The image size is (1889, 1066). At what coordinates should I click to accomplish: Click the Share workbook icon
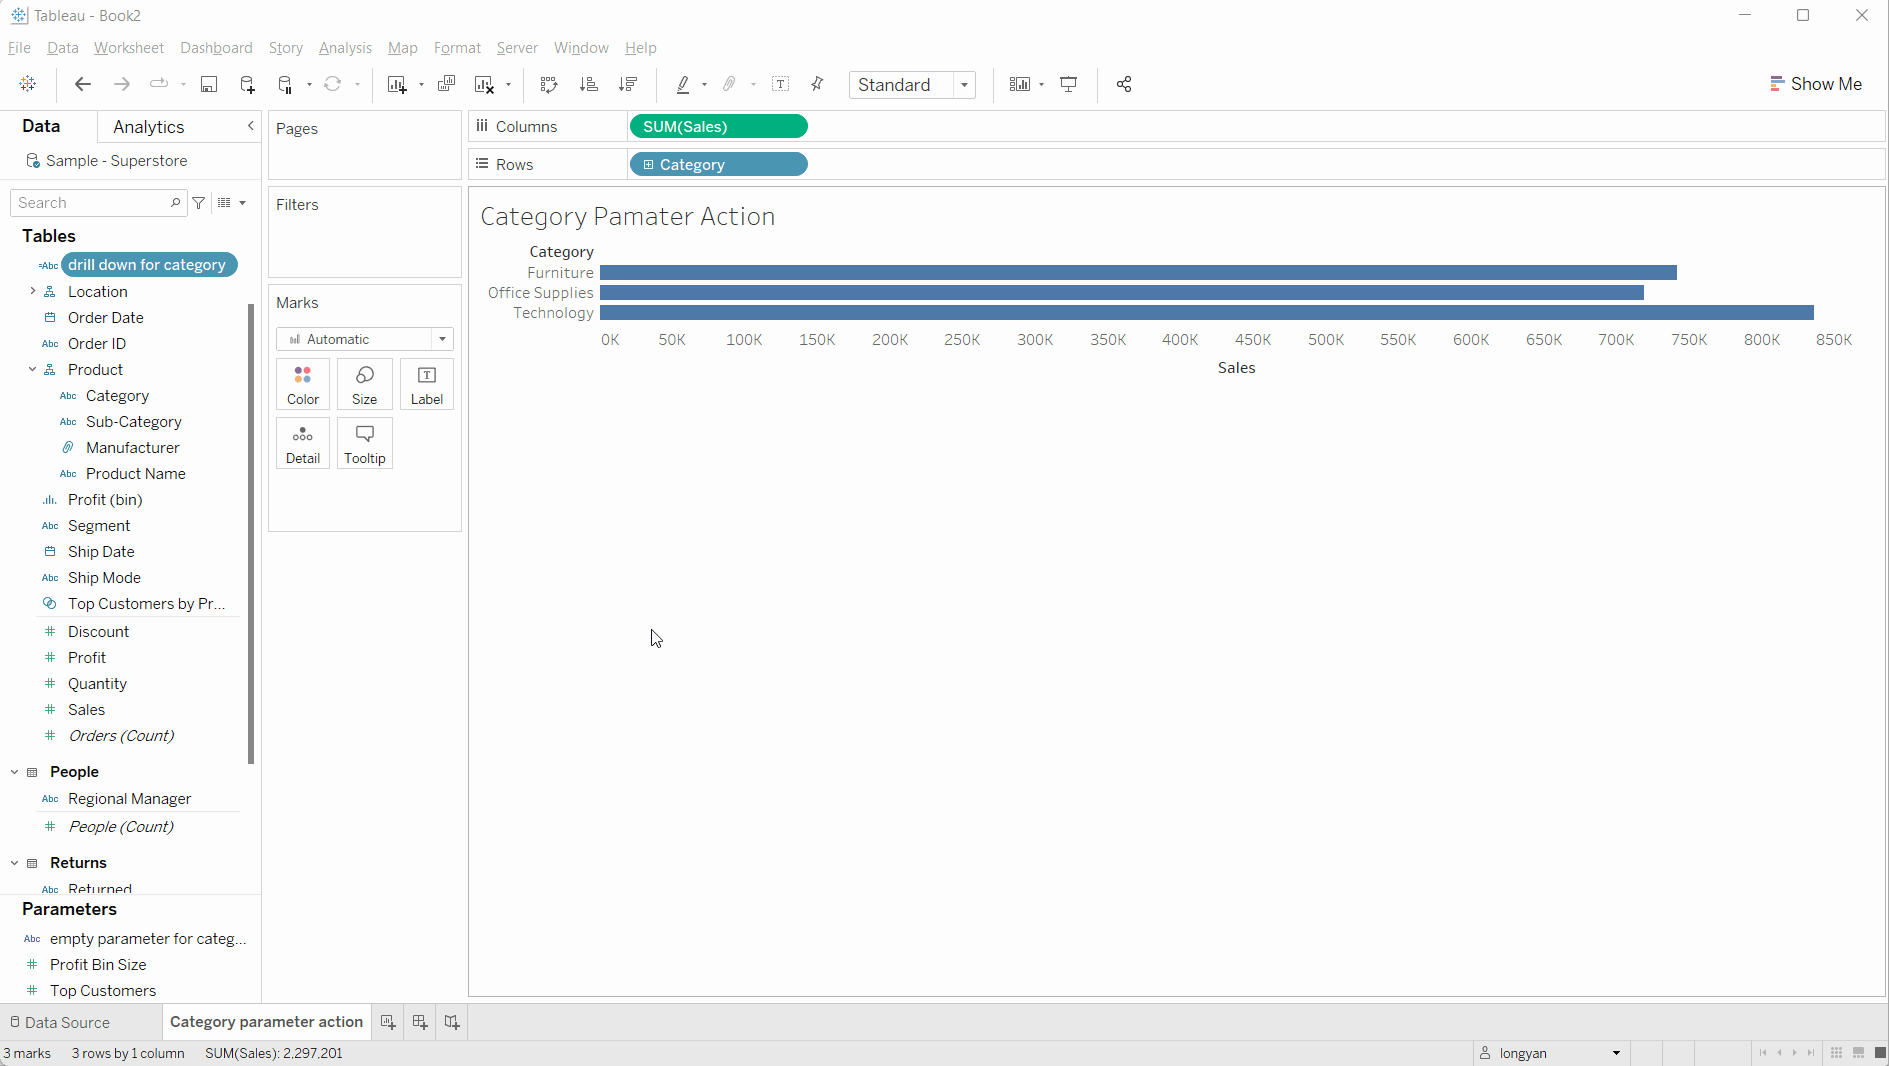(x=1124, y=84)
